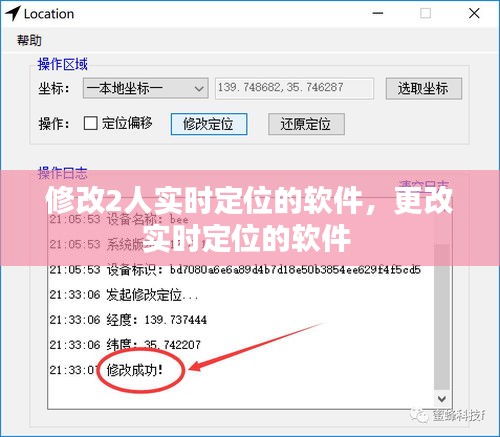Click the 定位偏移 checkbox label
This screenshot has width=500, height=437.
click(x=127, y=123)
